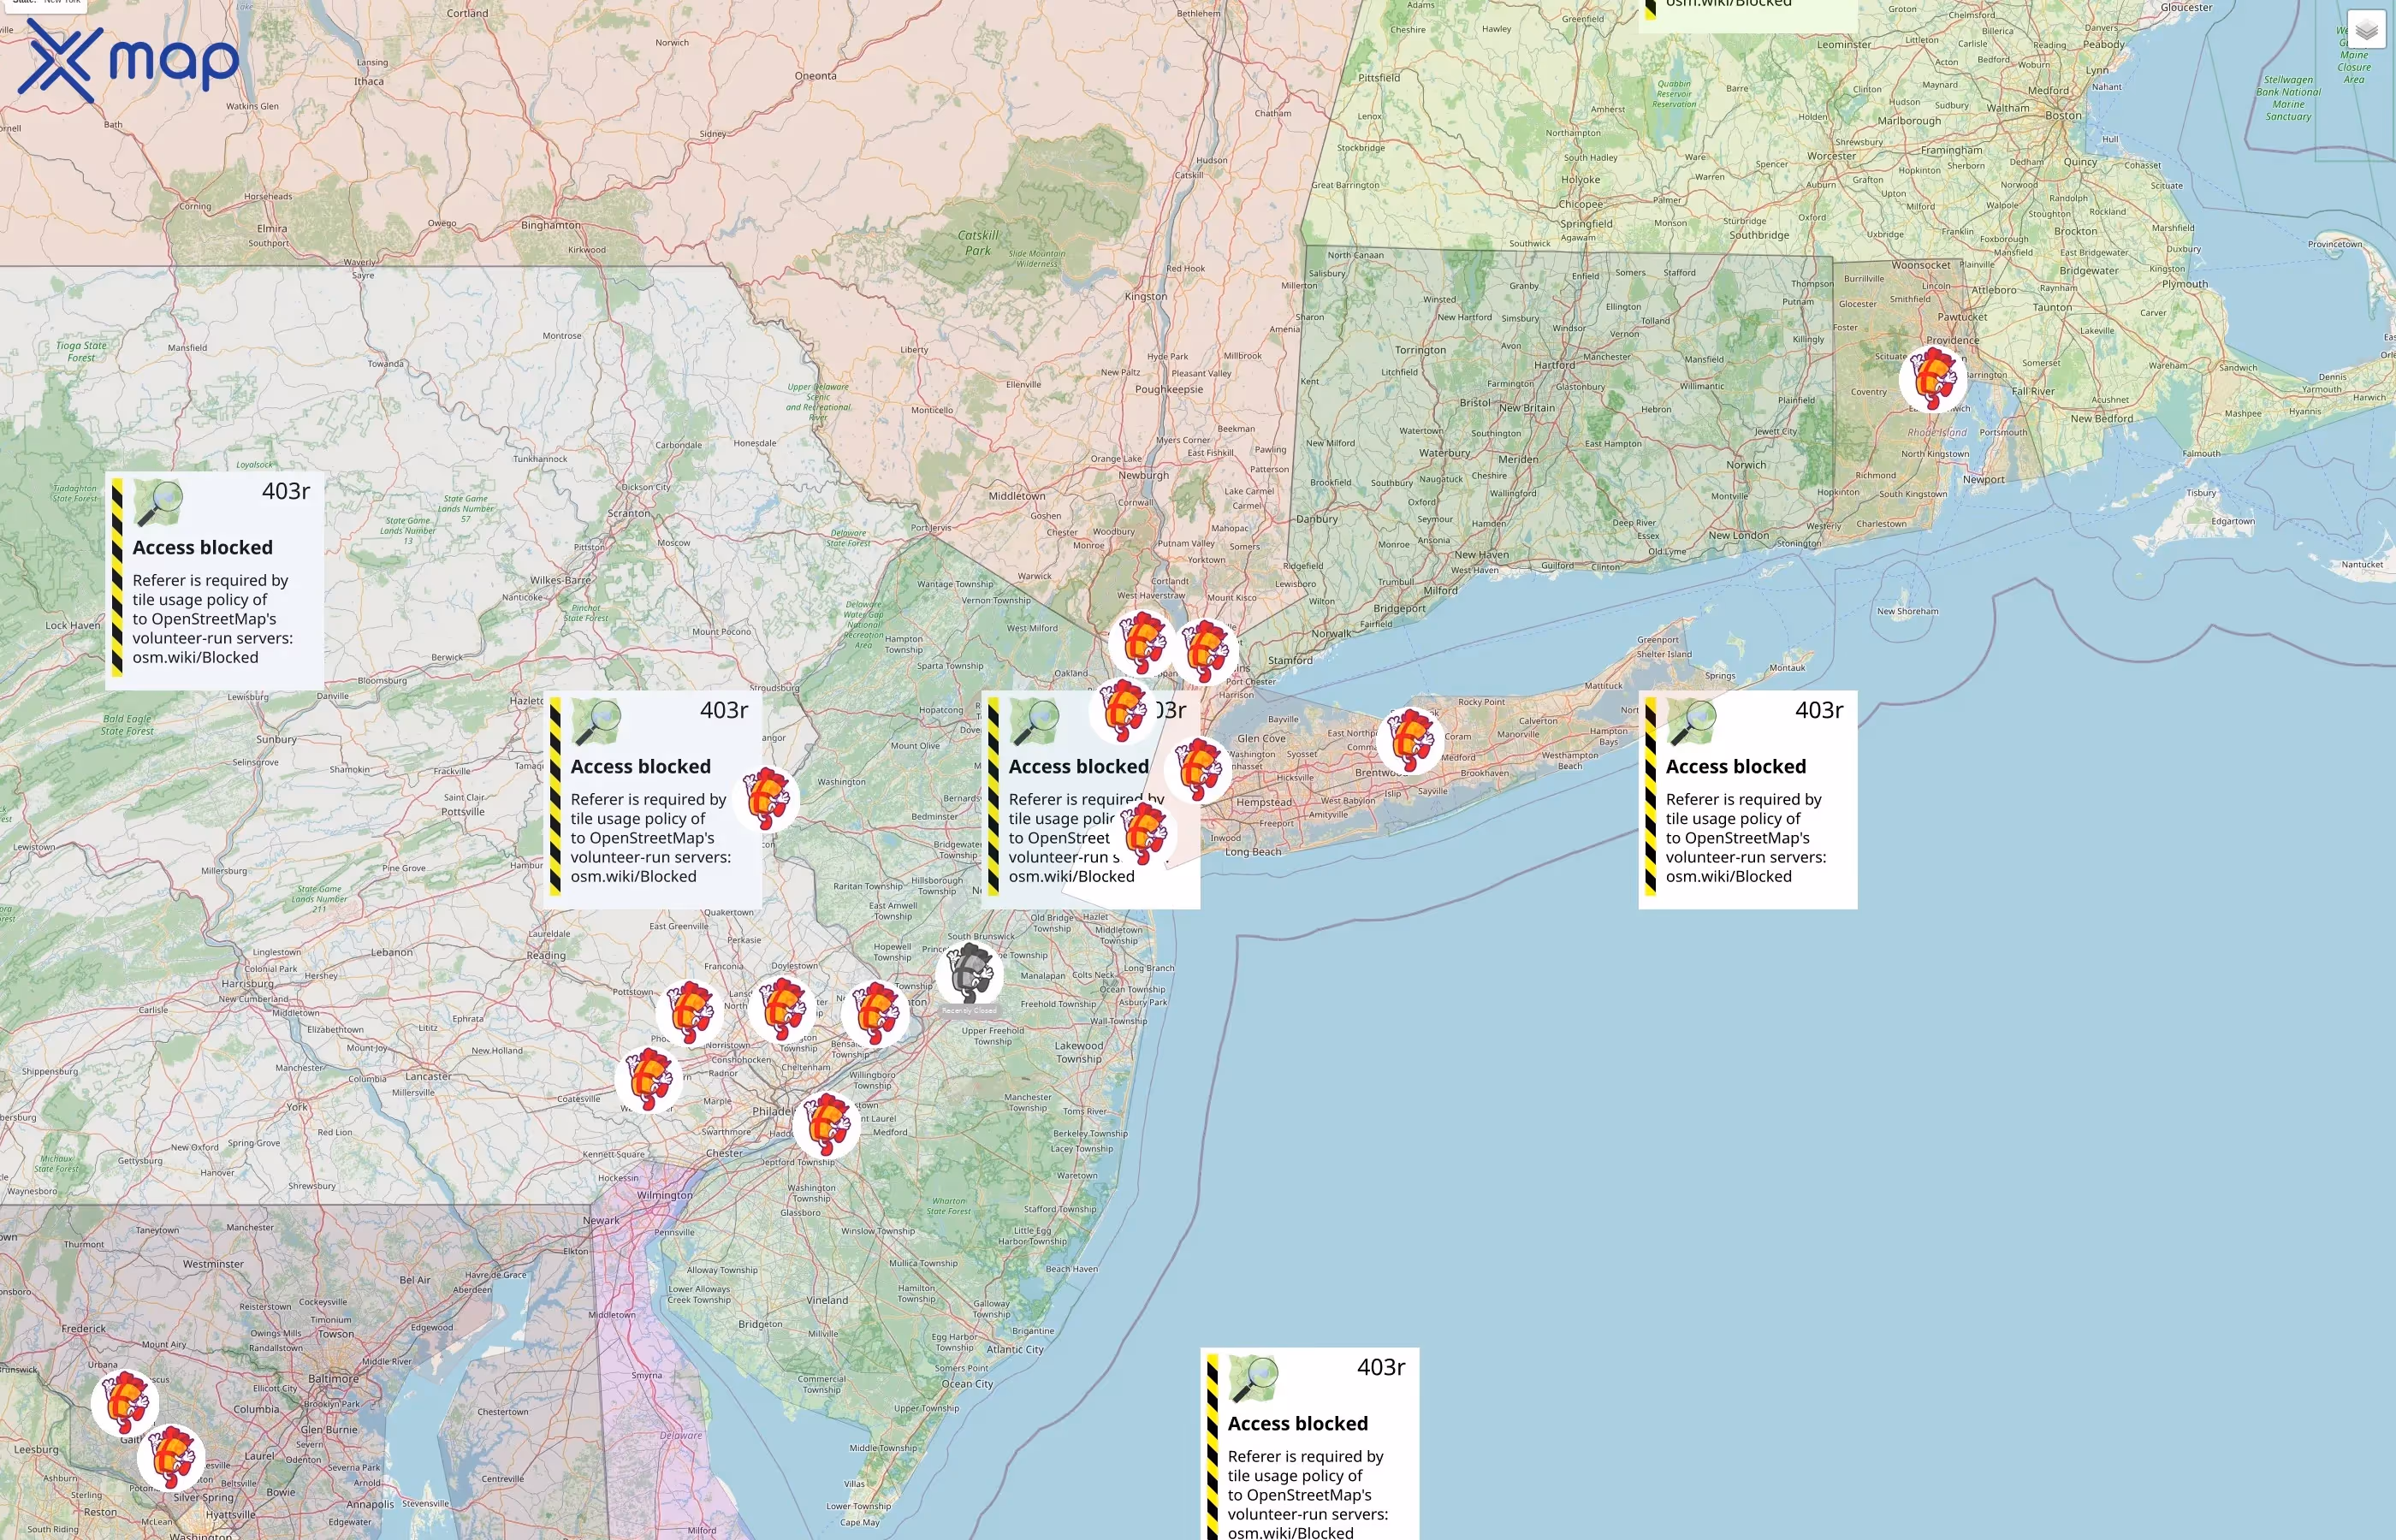Click the Hartford city label
Screen dimensions: 2396x1540
pos(1555,365)
